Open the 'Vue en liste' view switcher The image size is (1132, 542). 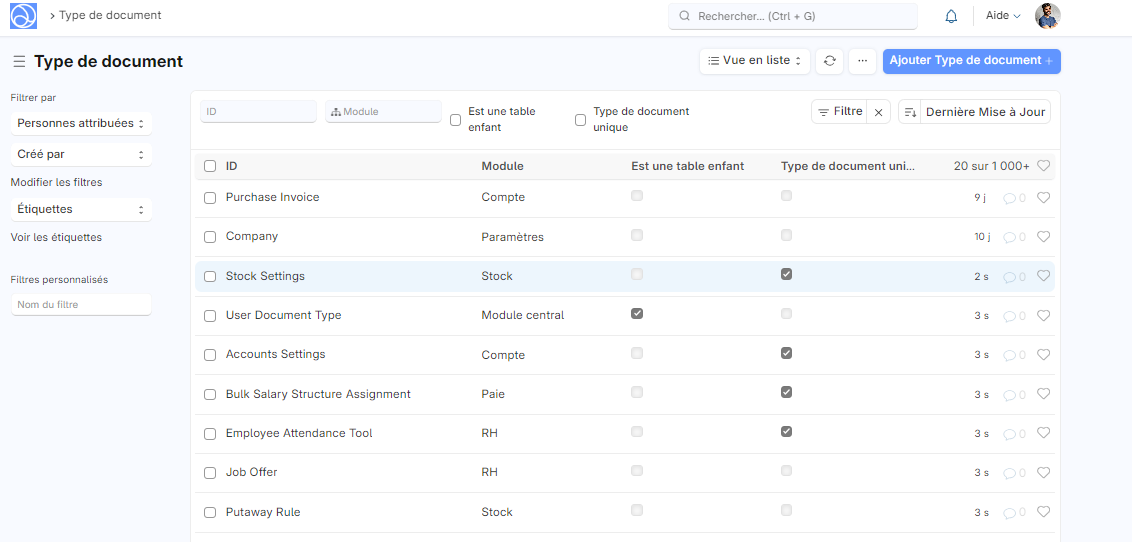pyautogui.click(x=754, y=61)
